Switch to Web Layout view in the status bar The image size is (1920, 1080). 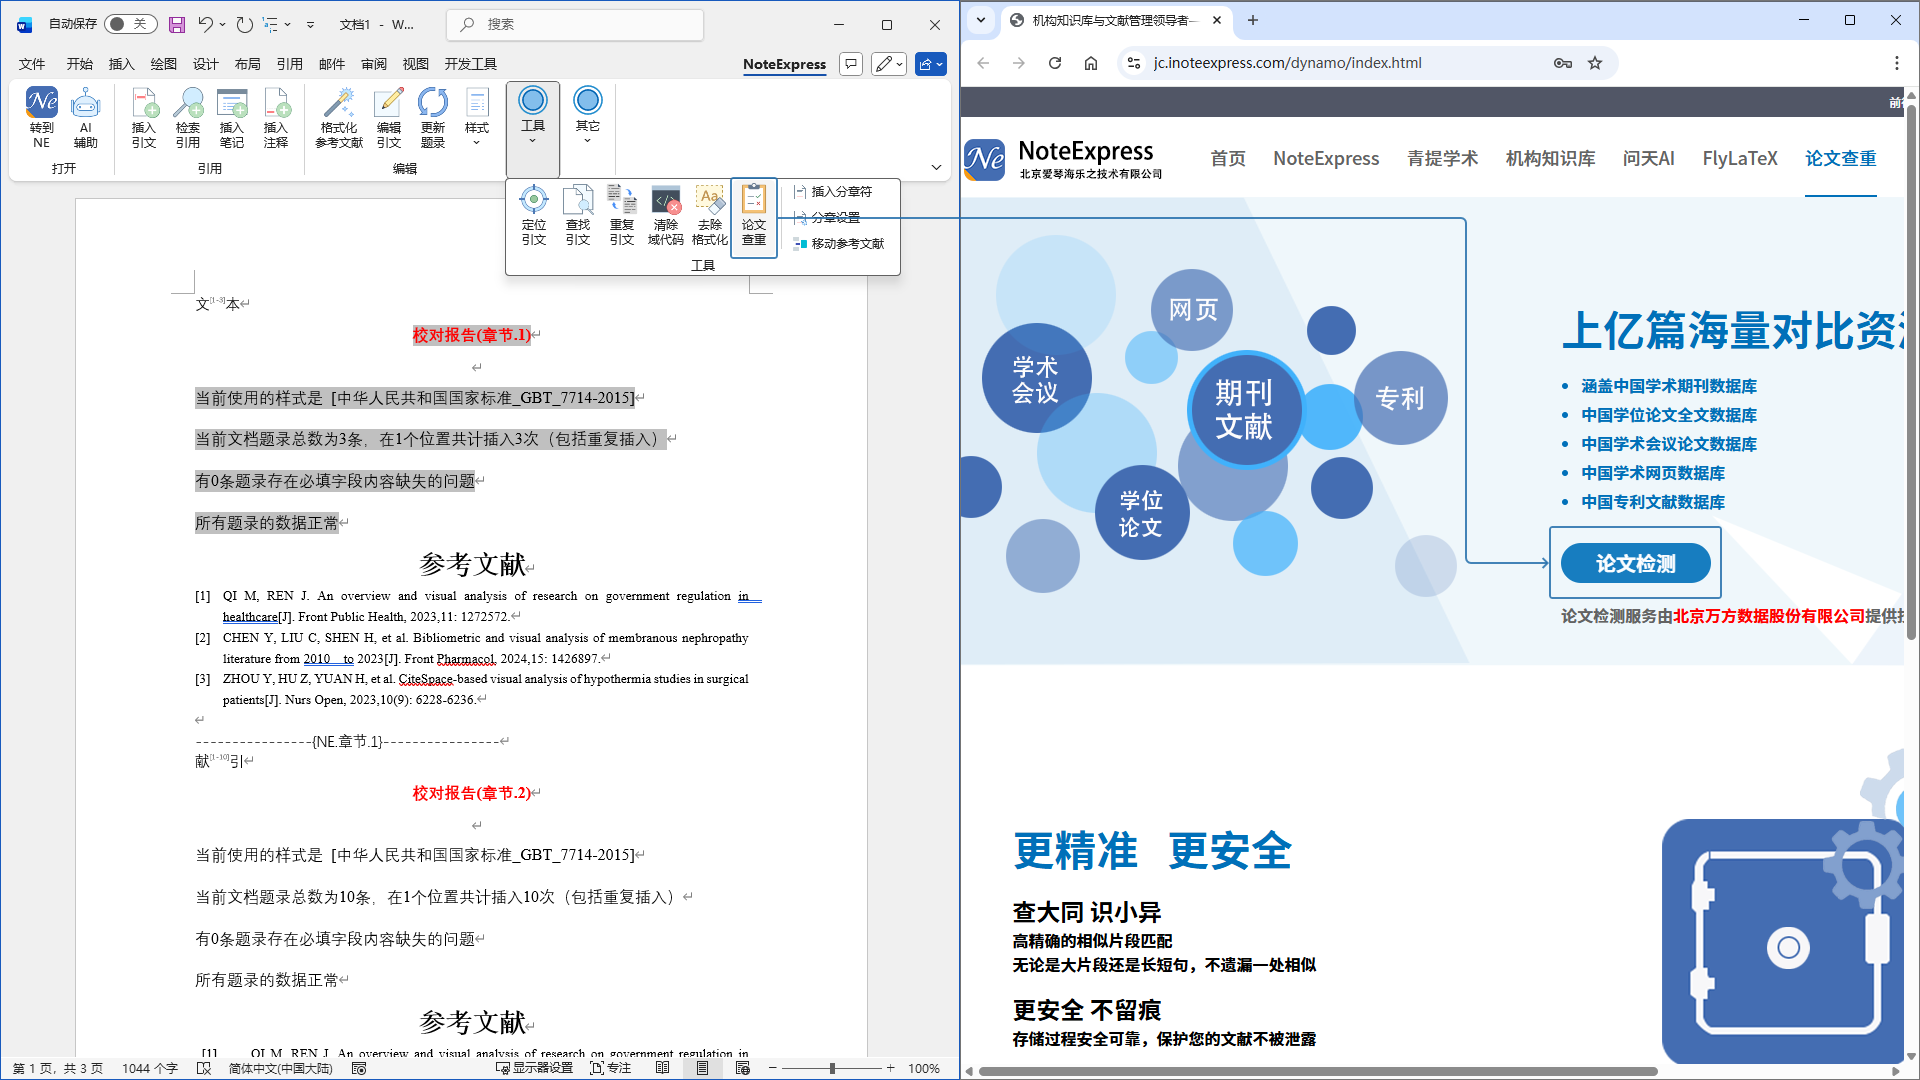[742, 1068]
